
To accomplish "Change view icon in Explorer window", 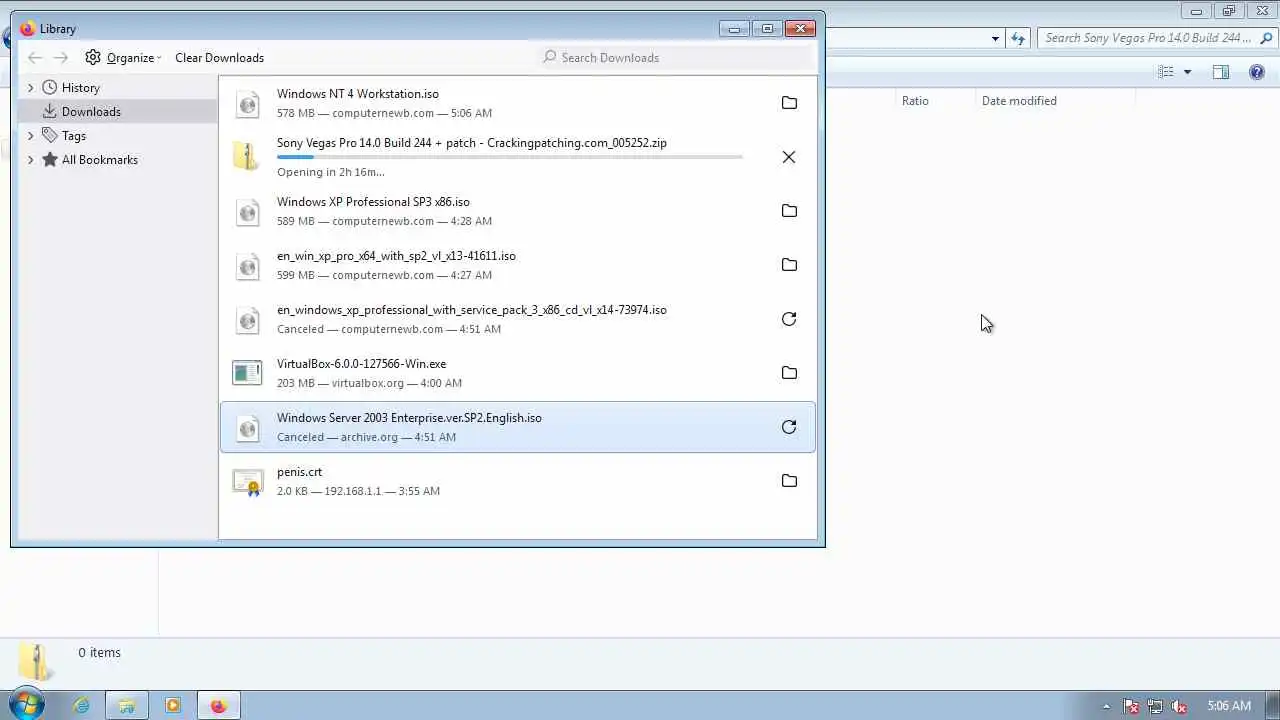I will click(1166, 72).
